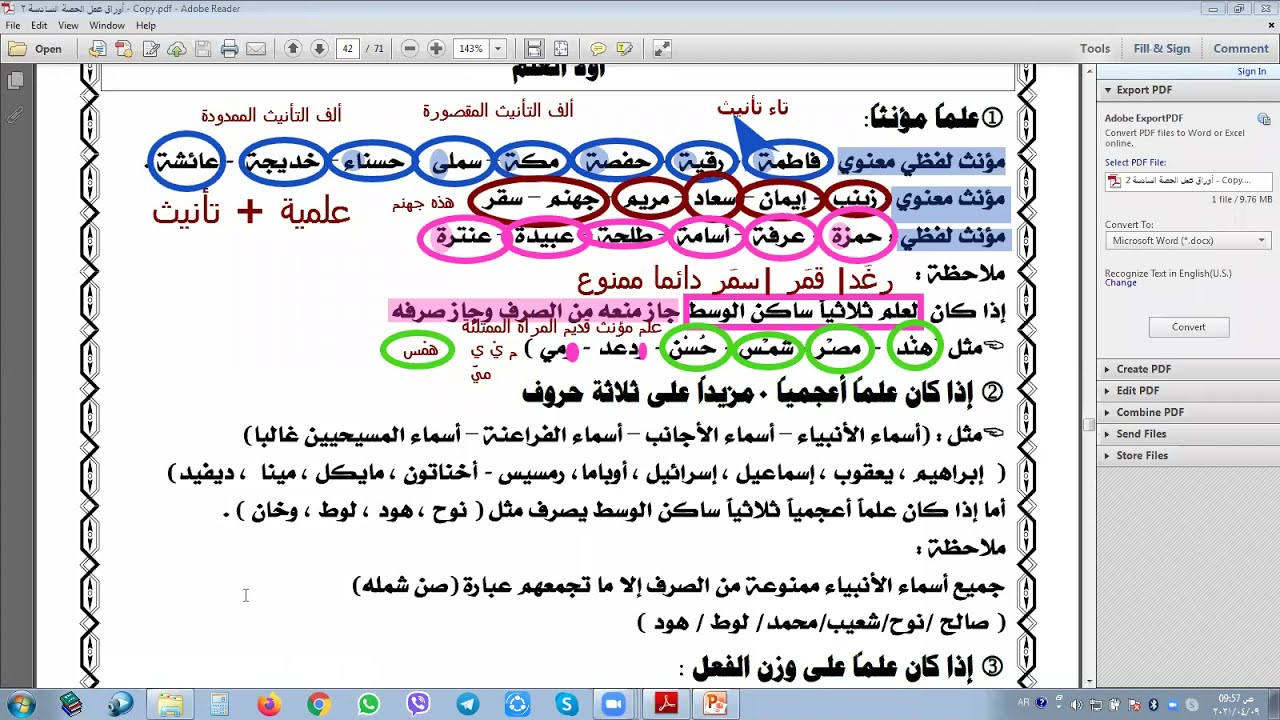Image resolution: width=1280 pixels, height=720 pixels.
Task: Open the Convert To Microsoft Word dropdown
Action: pyautogui.click(x=1188, y=241)
